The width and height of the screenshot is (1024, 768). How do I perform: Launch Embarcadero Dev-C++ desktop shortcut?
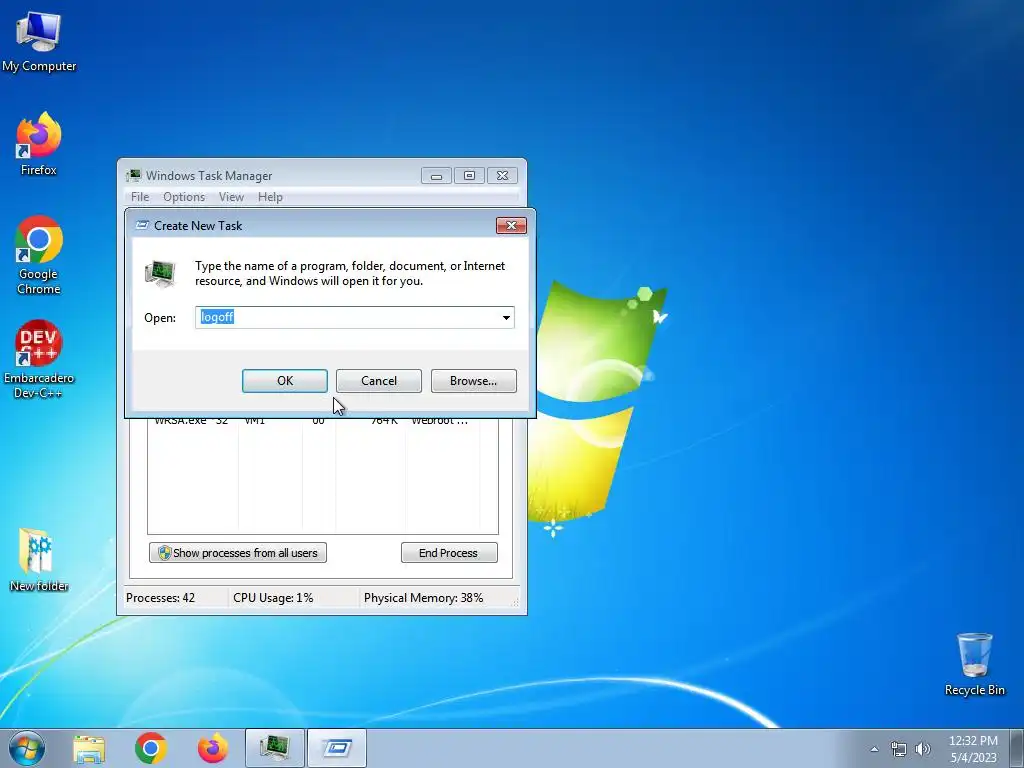(39, 359)
